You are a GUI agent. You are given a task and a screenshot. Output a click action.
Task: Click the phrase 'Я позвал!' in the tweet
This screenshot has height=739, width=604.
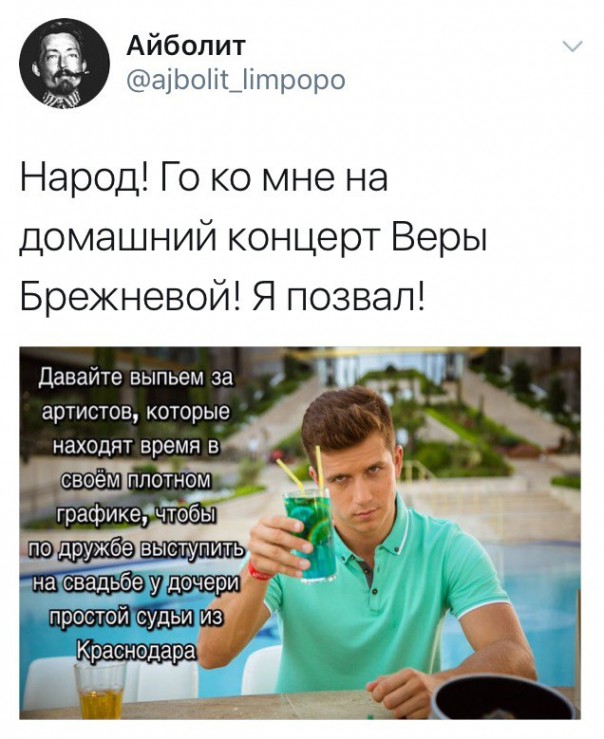[338, 299]
